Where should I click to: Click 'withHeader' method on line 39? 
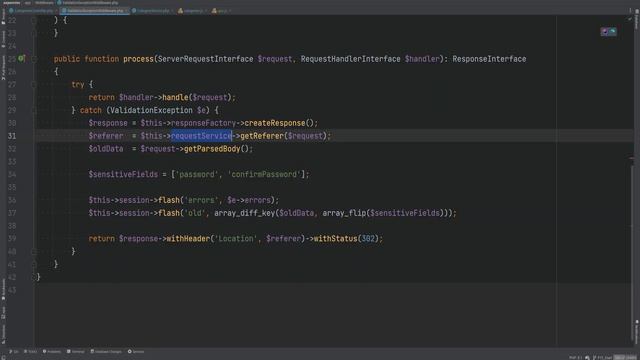[x=188, y=239]
